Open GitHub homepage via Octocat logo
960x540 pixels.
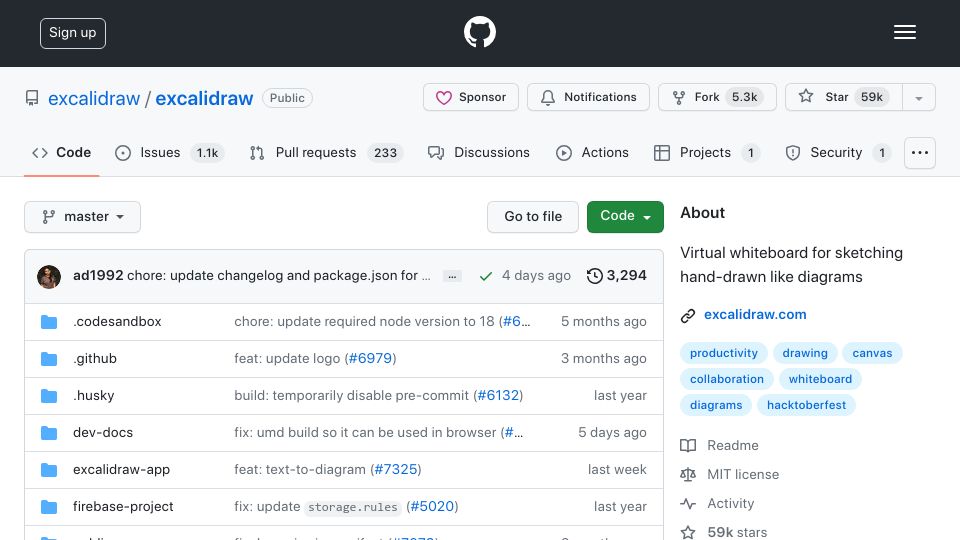point(479,32)
